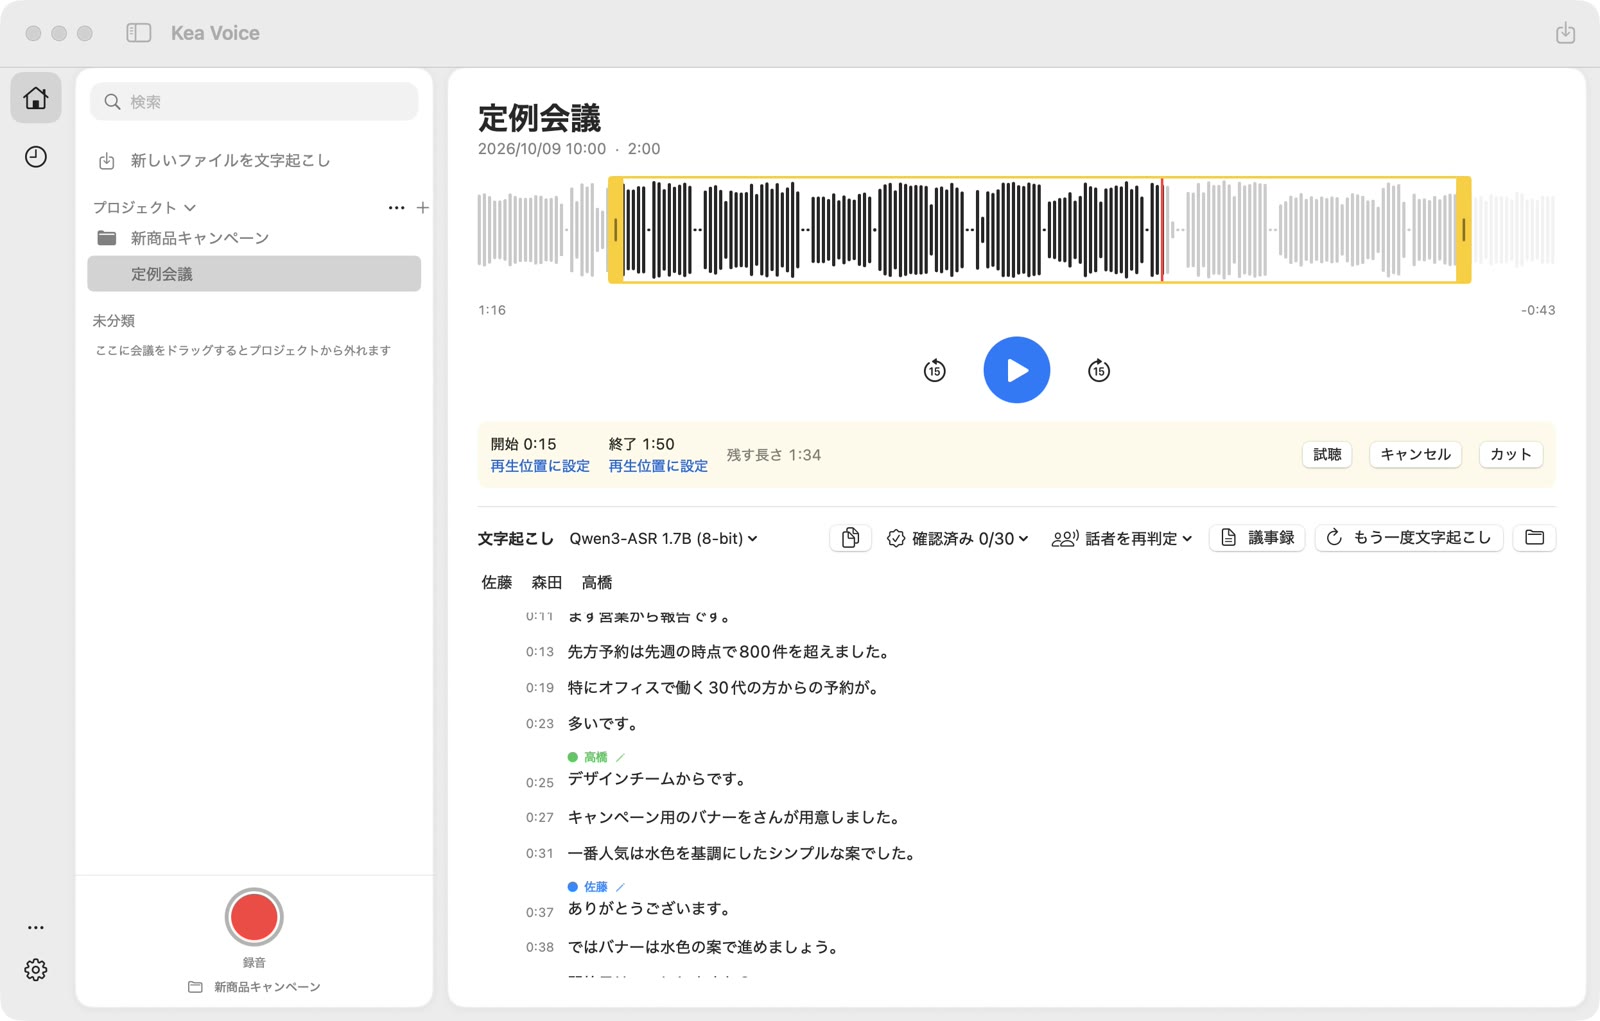The height and width of the screenshot is (1021, 1600).
Task: Toggle the sidebar panel icon in the title bar
Action: point(139,33)
